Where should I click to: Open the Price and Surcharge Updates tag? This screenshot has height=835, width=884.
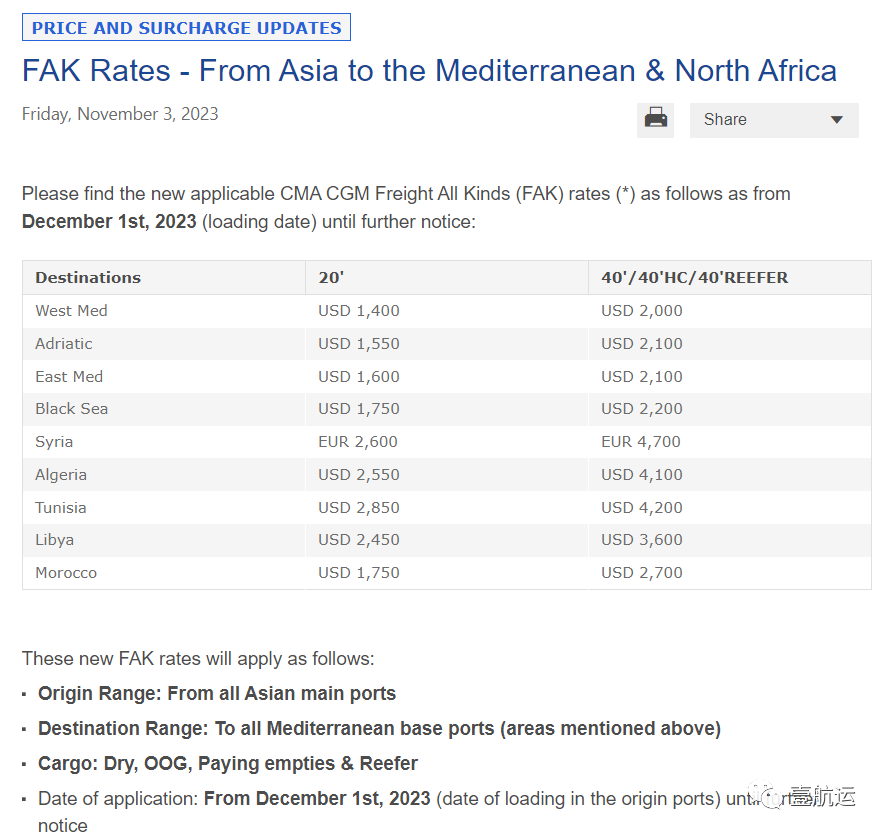point(187,28)
